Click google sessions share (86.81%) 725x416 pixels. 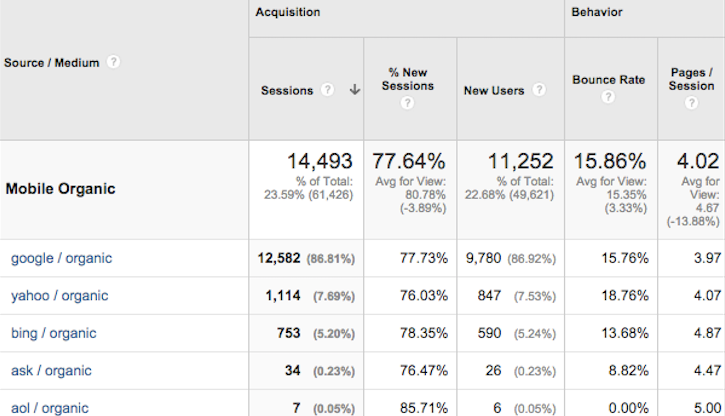tap(331, 259)
